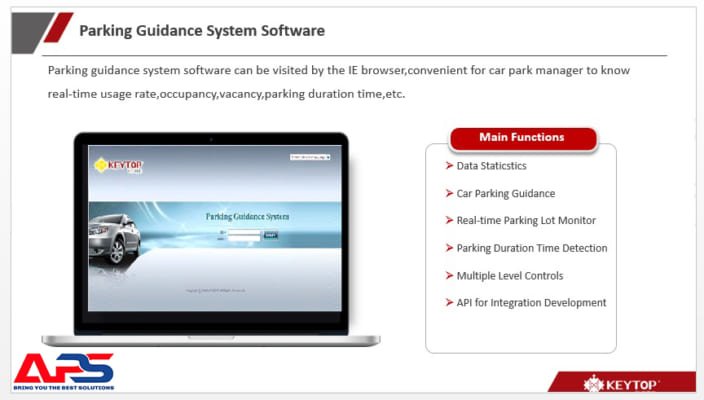This screenshot has width=704, height=400.
Task: Click the arrow bullet beside API for Integration Development
Action: click(x=449, y=302)
